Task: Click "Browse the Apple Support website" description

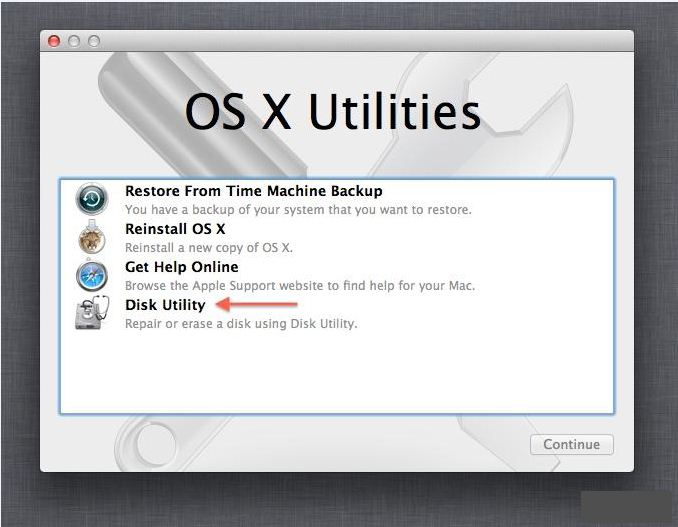Action: point(300,286)
